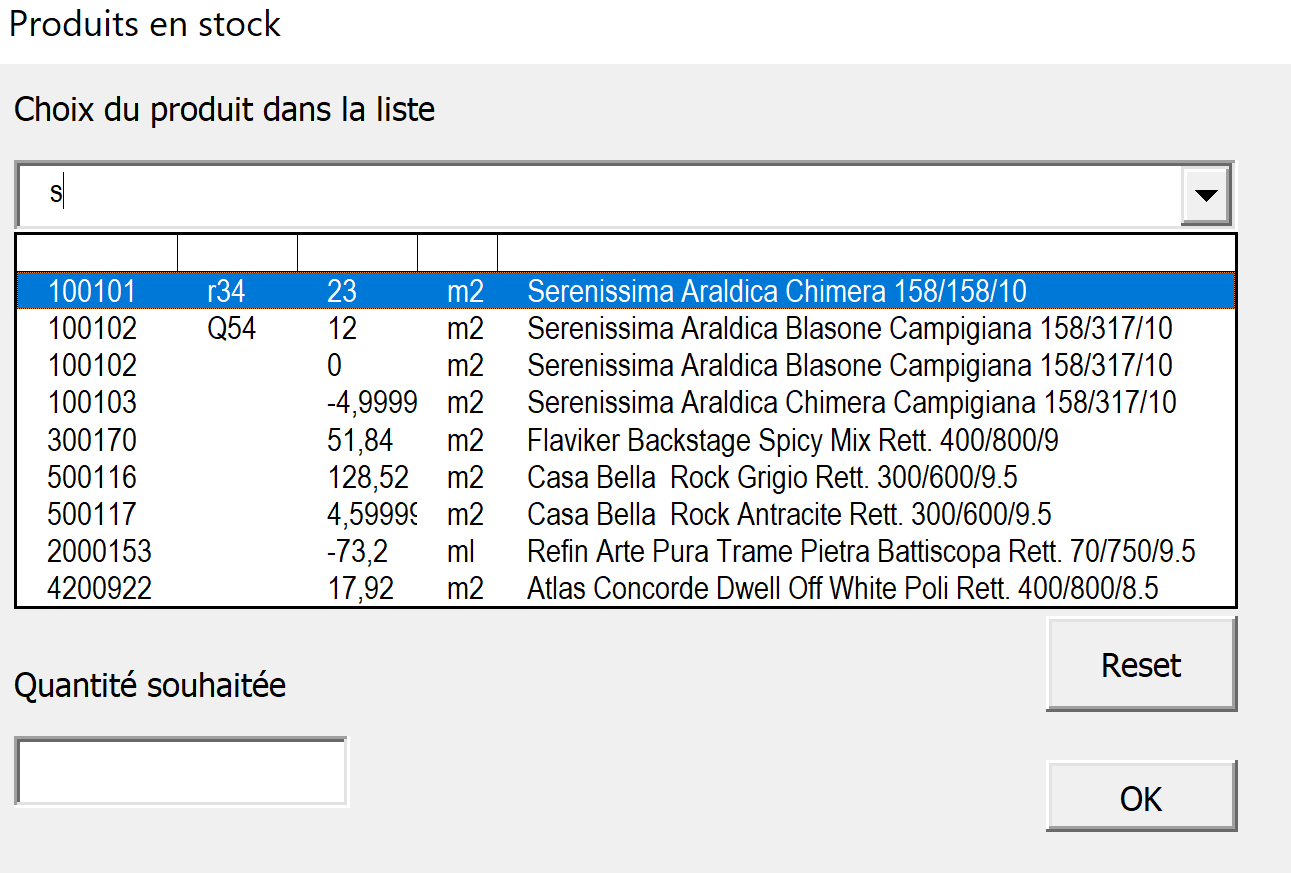
Task: Focus the Quantité souhaitée input box
Action: (x=181, y=770)
